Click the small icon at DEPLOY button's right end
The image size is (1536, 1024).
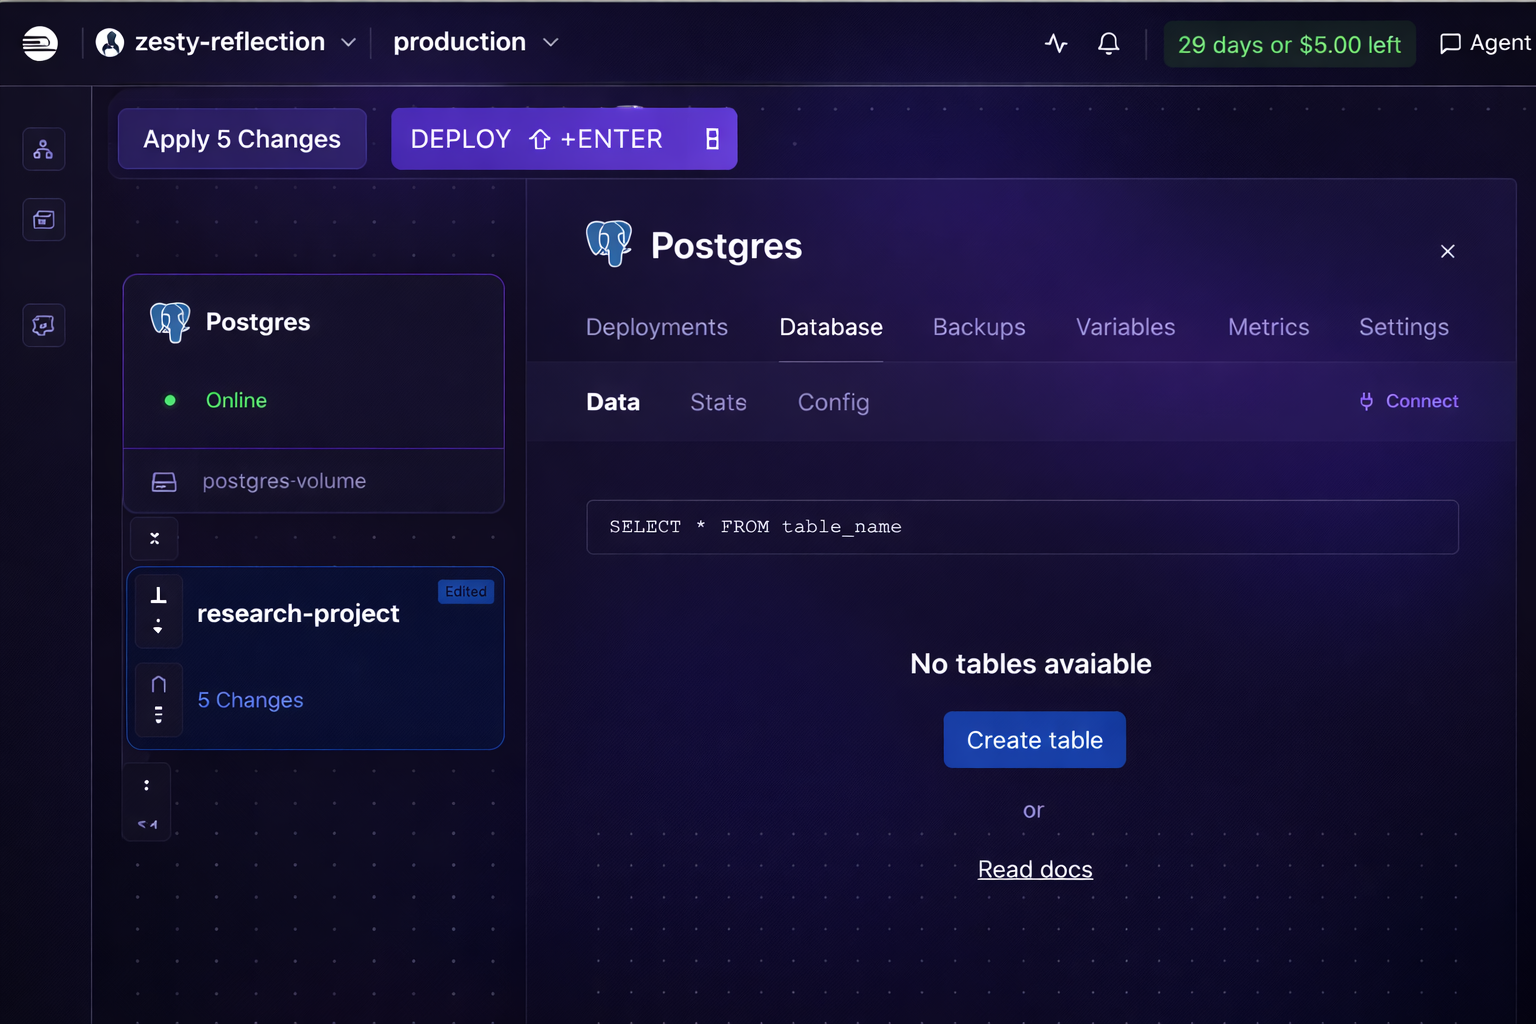(x=712, y=139)
